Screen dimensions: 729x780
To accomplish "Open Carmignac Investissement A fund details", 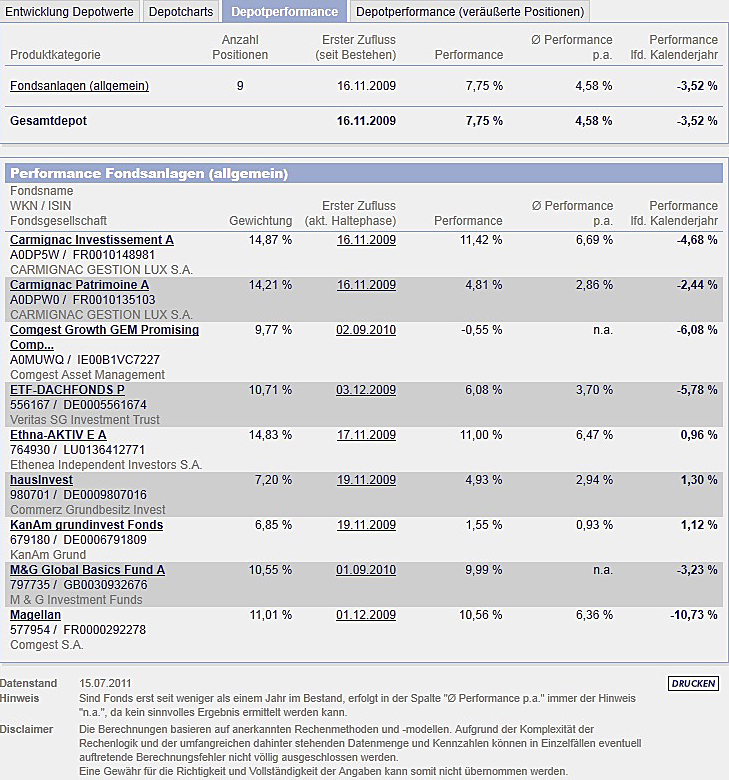I will tap(92, 240).
